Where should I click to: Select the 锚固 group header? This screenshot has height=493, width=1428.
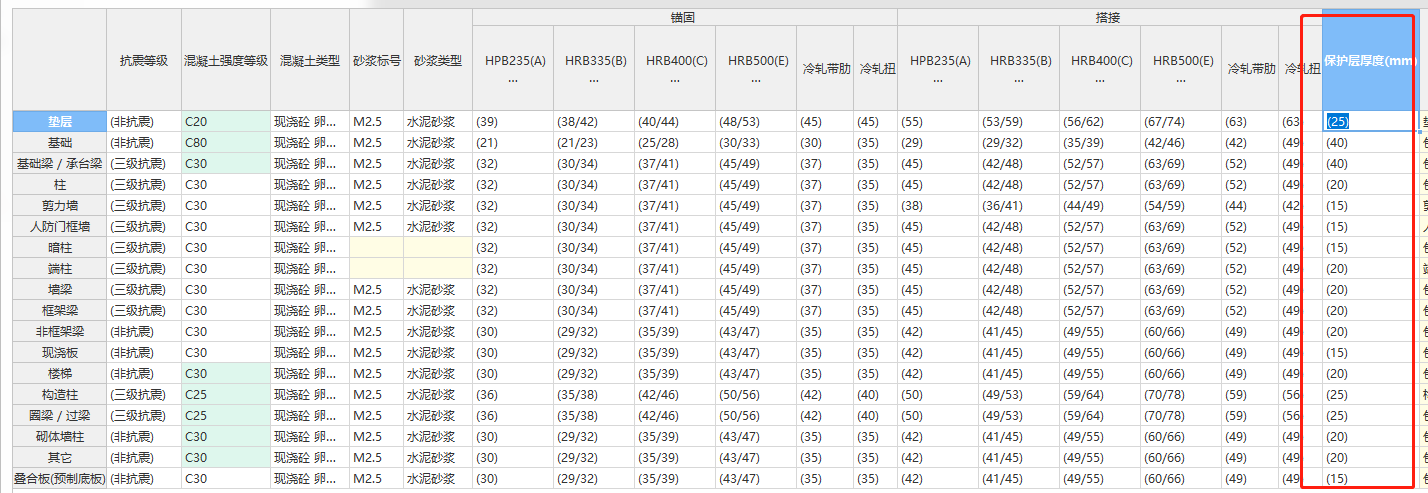(684, 18)
